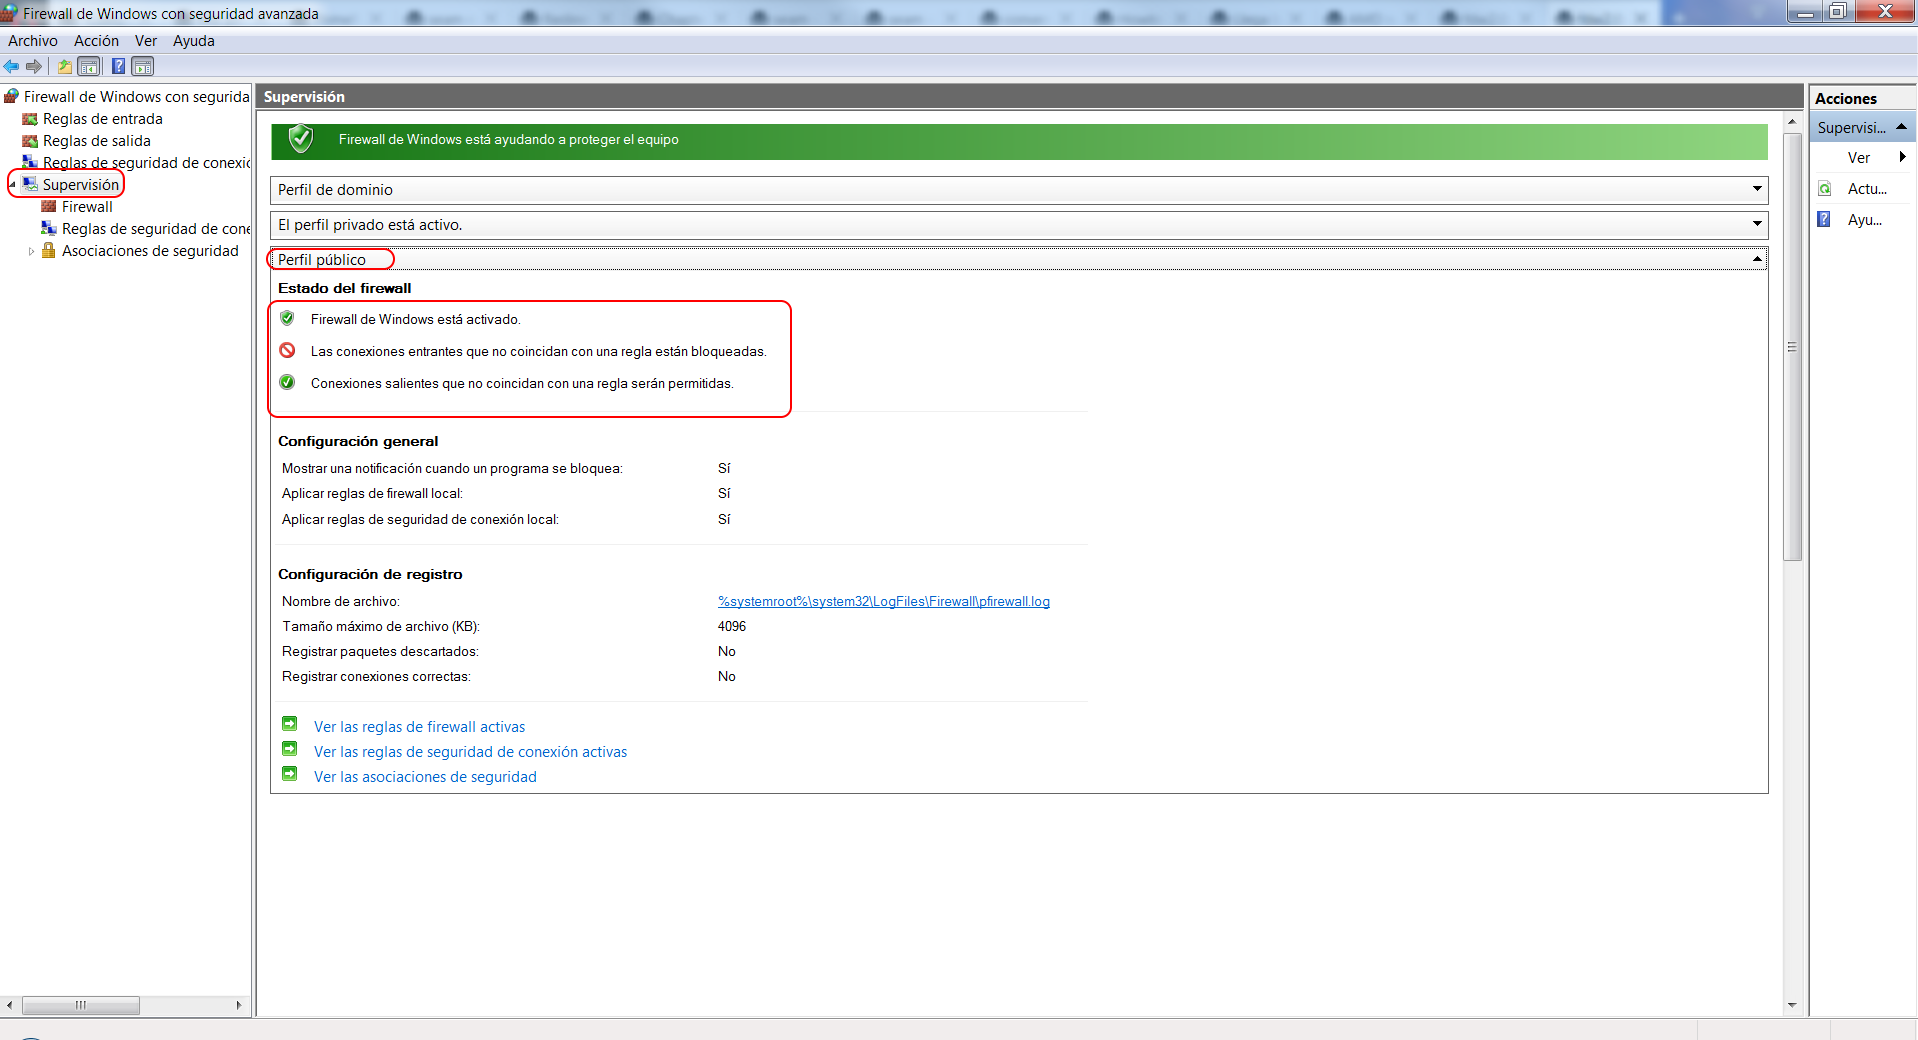Expand 'El perfil privado está activo.' section arrow
1918x1040 pixels.
[x=1757, y=224]
